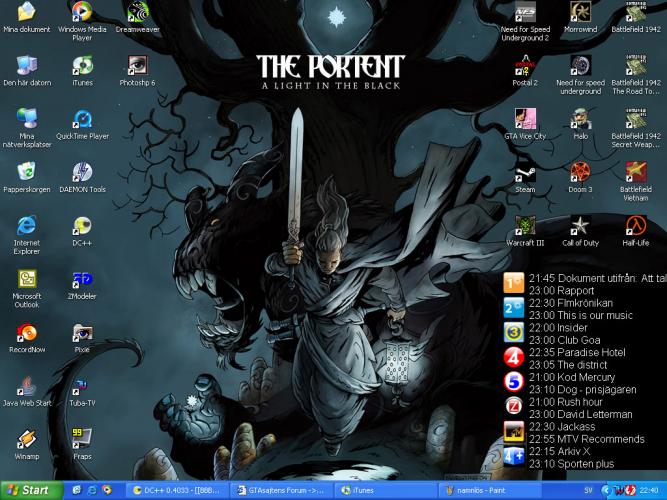Click the TV4 channel logo in TV guide
The width and height of the screenshot is (667, 500).
click(513, 356)
